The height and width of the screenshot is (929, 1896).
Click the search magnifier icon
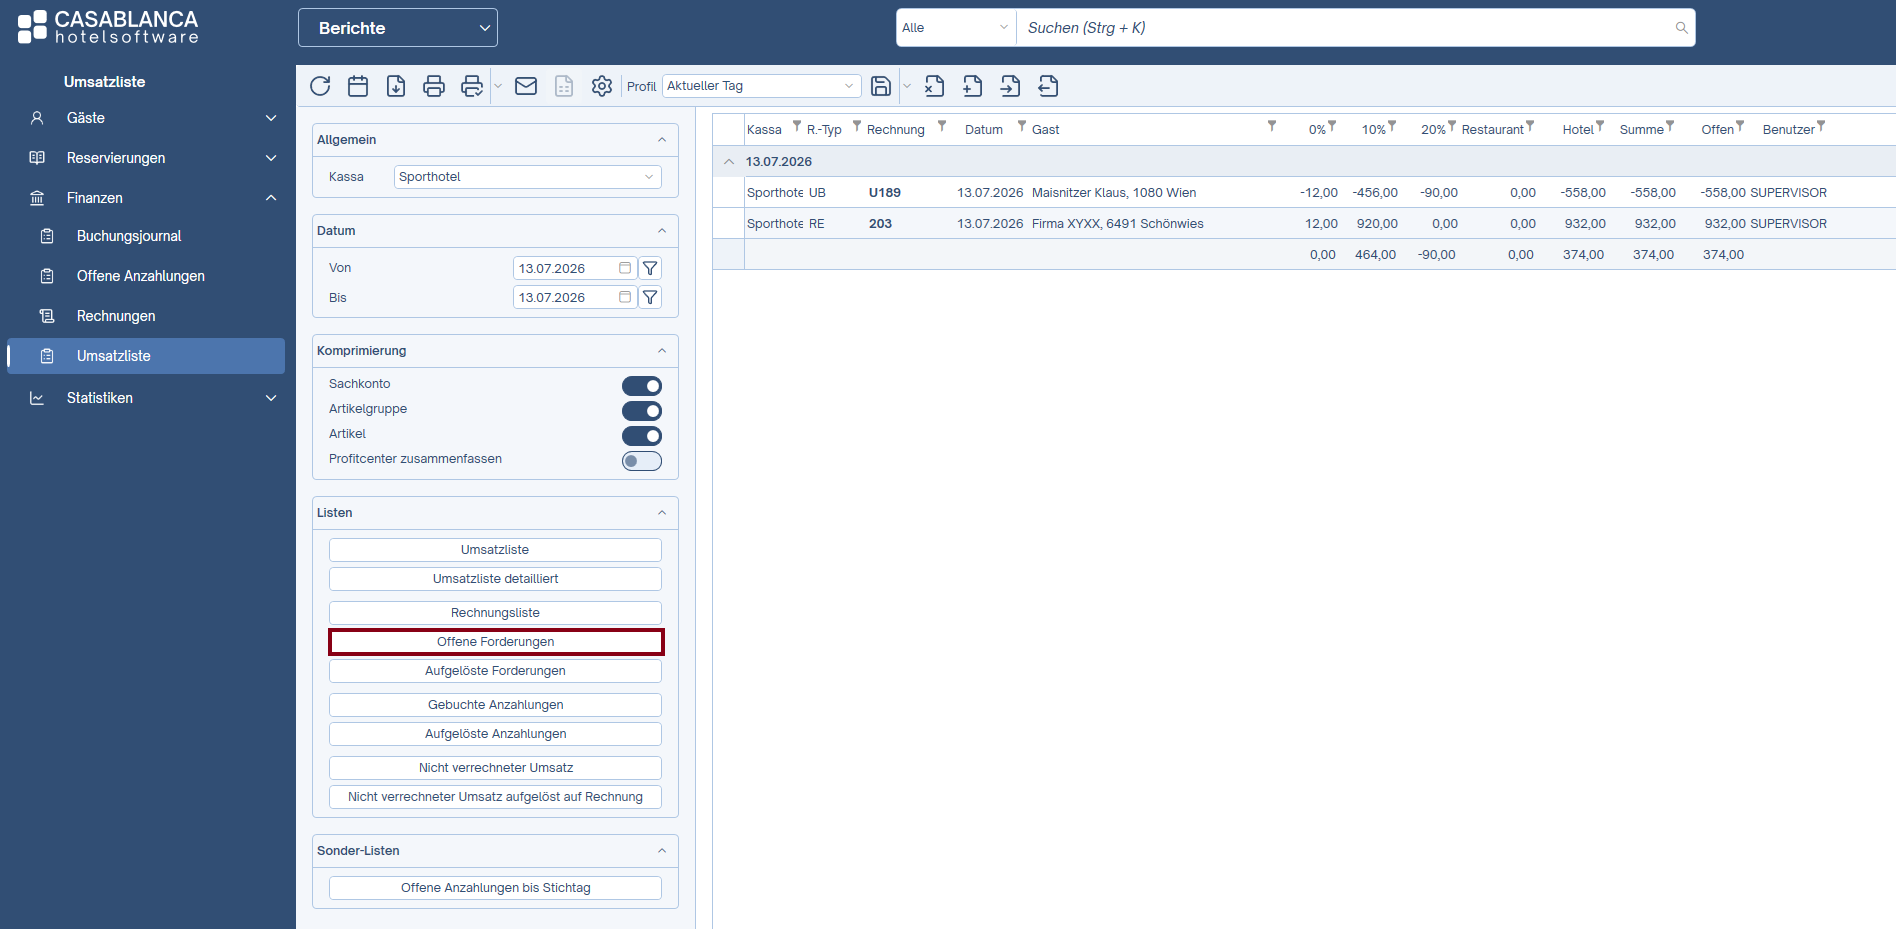(1682, 28)
